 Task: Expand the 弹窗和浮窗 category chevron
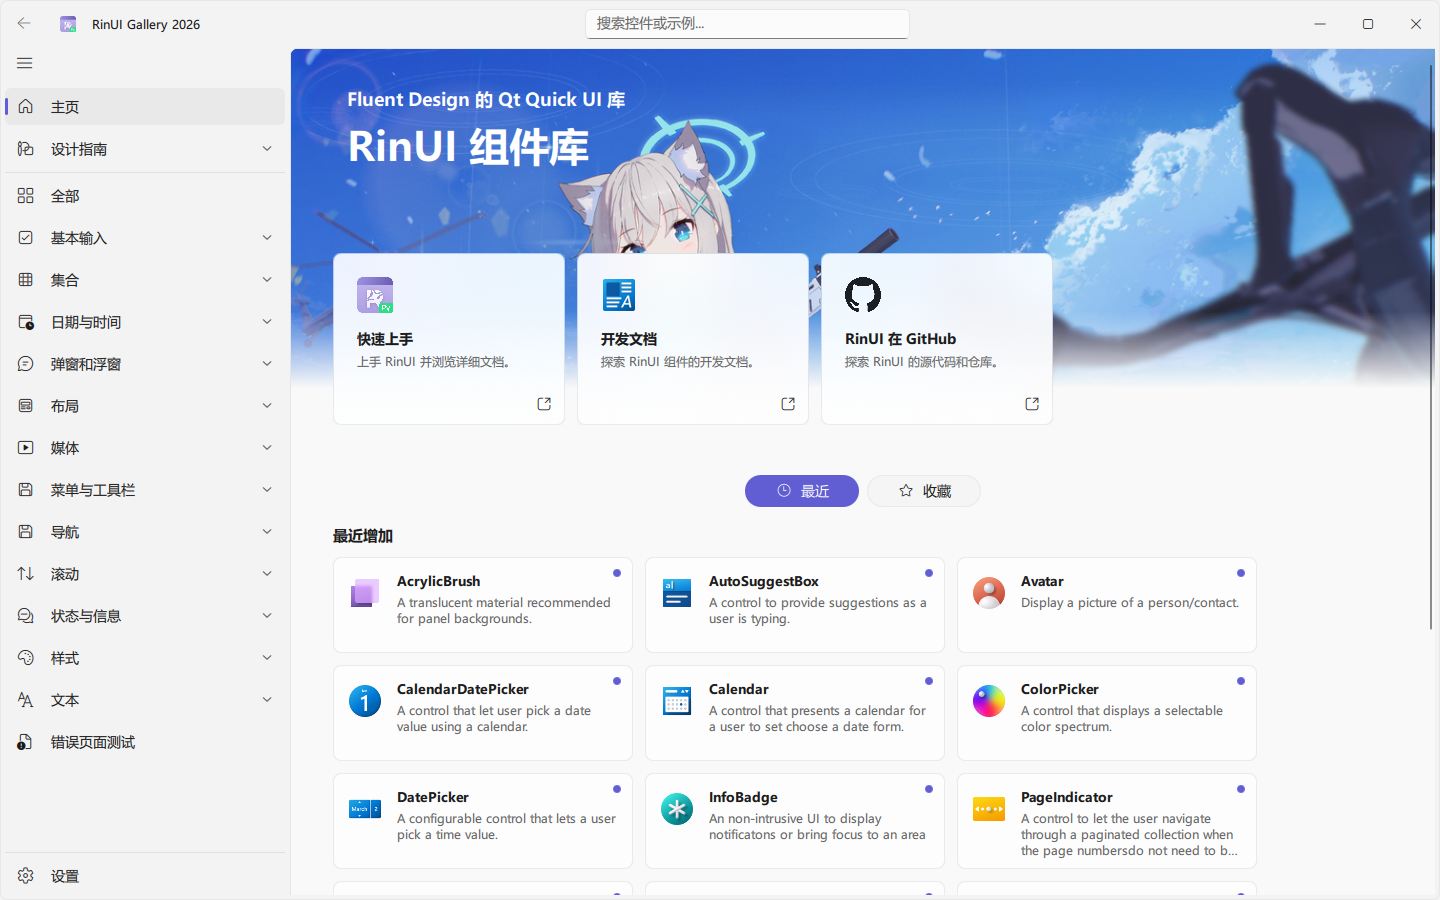267,364
